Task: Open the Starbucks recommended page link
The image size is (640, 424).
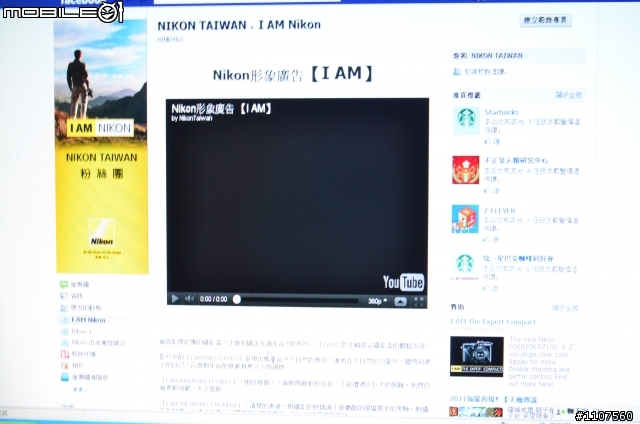Action: pos(501,112)
